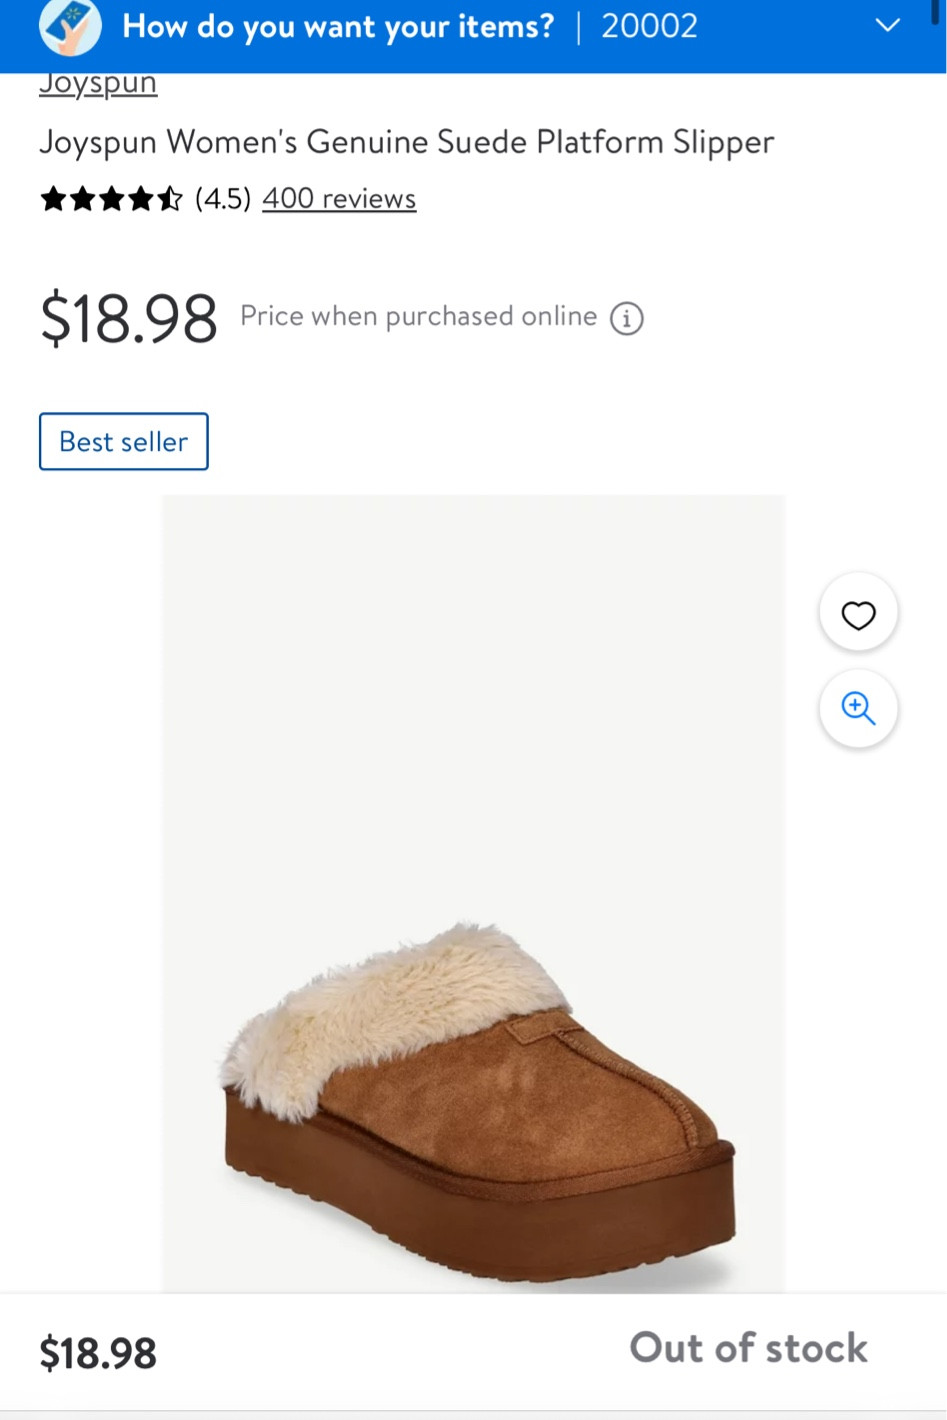Open the 400 reviews link
947x1420 pixels.
point(339,199)
